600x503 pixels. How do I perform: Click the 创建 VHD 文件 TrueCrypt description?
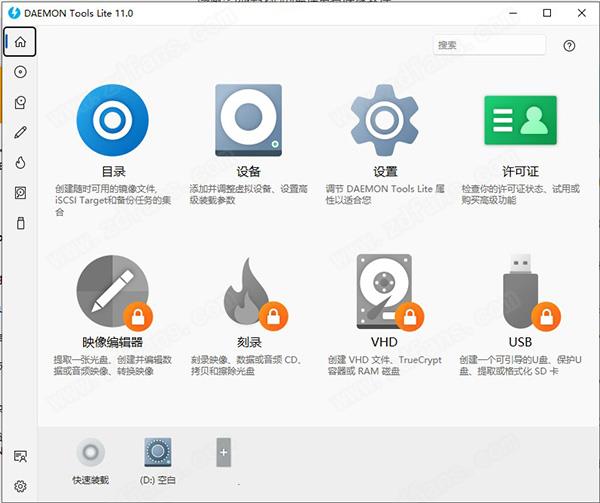tap(385, 365)
